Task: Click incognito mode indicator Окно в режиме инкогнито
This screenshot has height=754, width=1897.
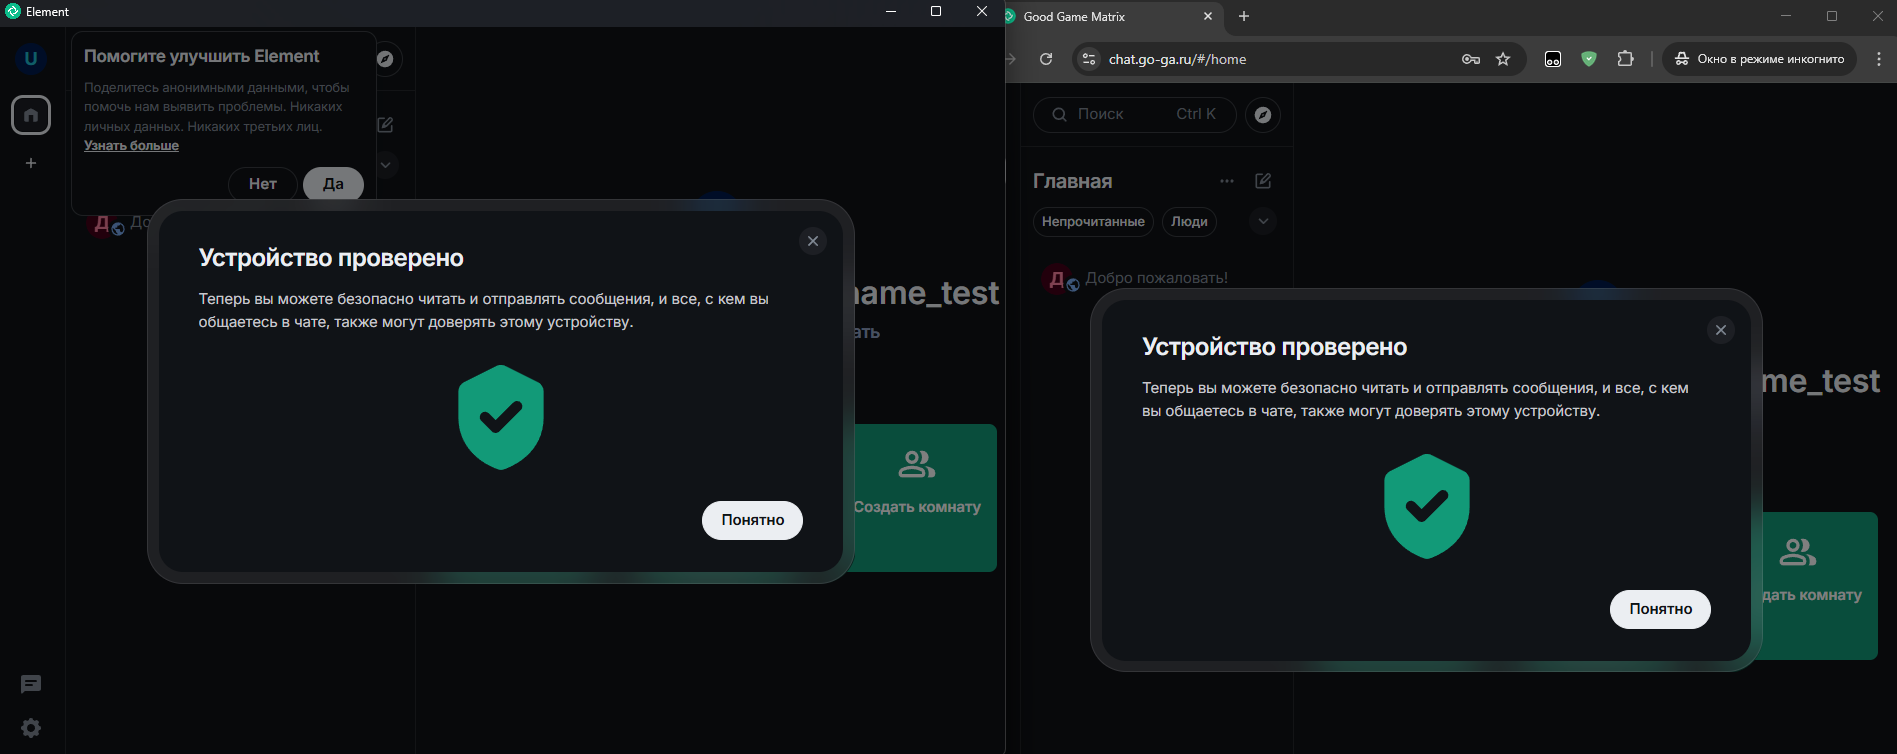Action: (1760, 59)
